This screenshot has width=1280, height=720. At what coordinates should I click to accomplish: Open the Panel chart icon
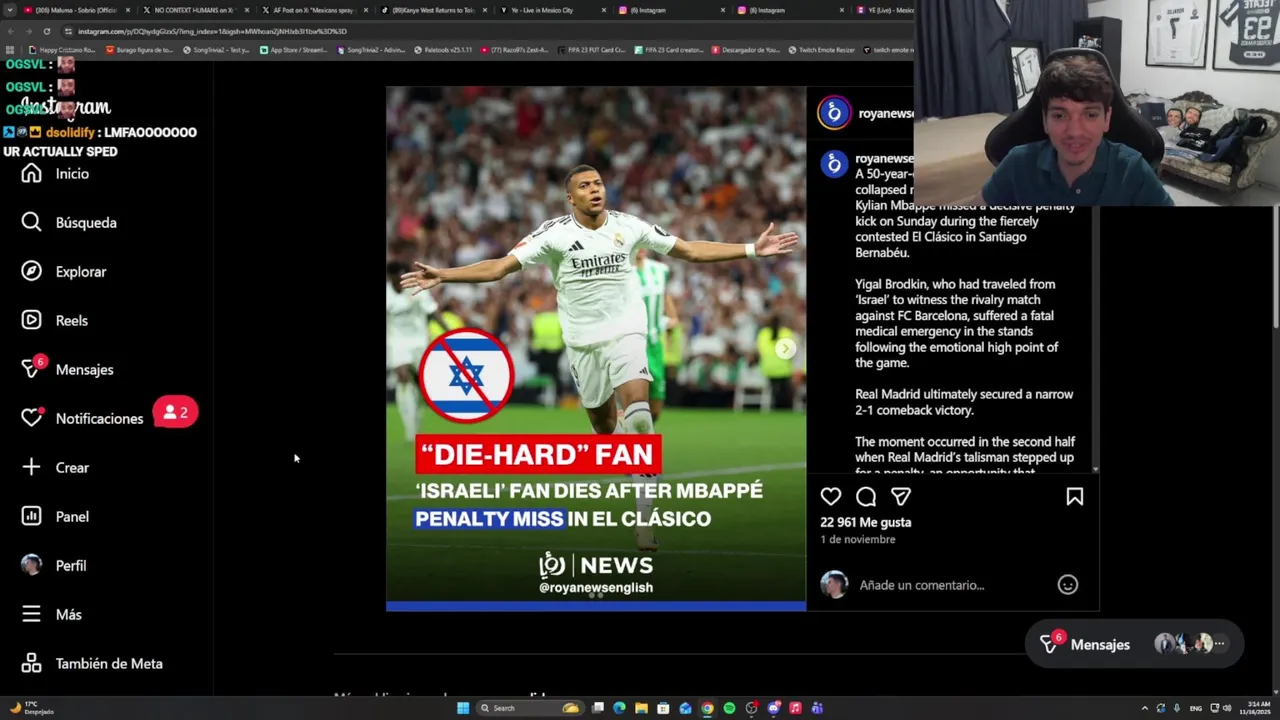[x=31, y=517]
